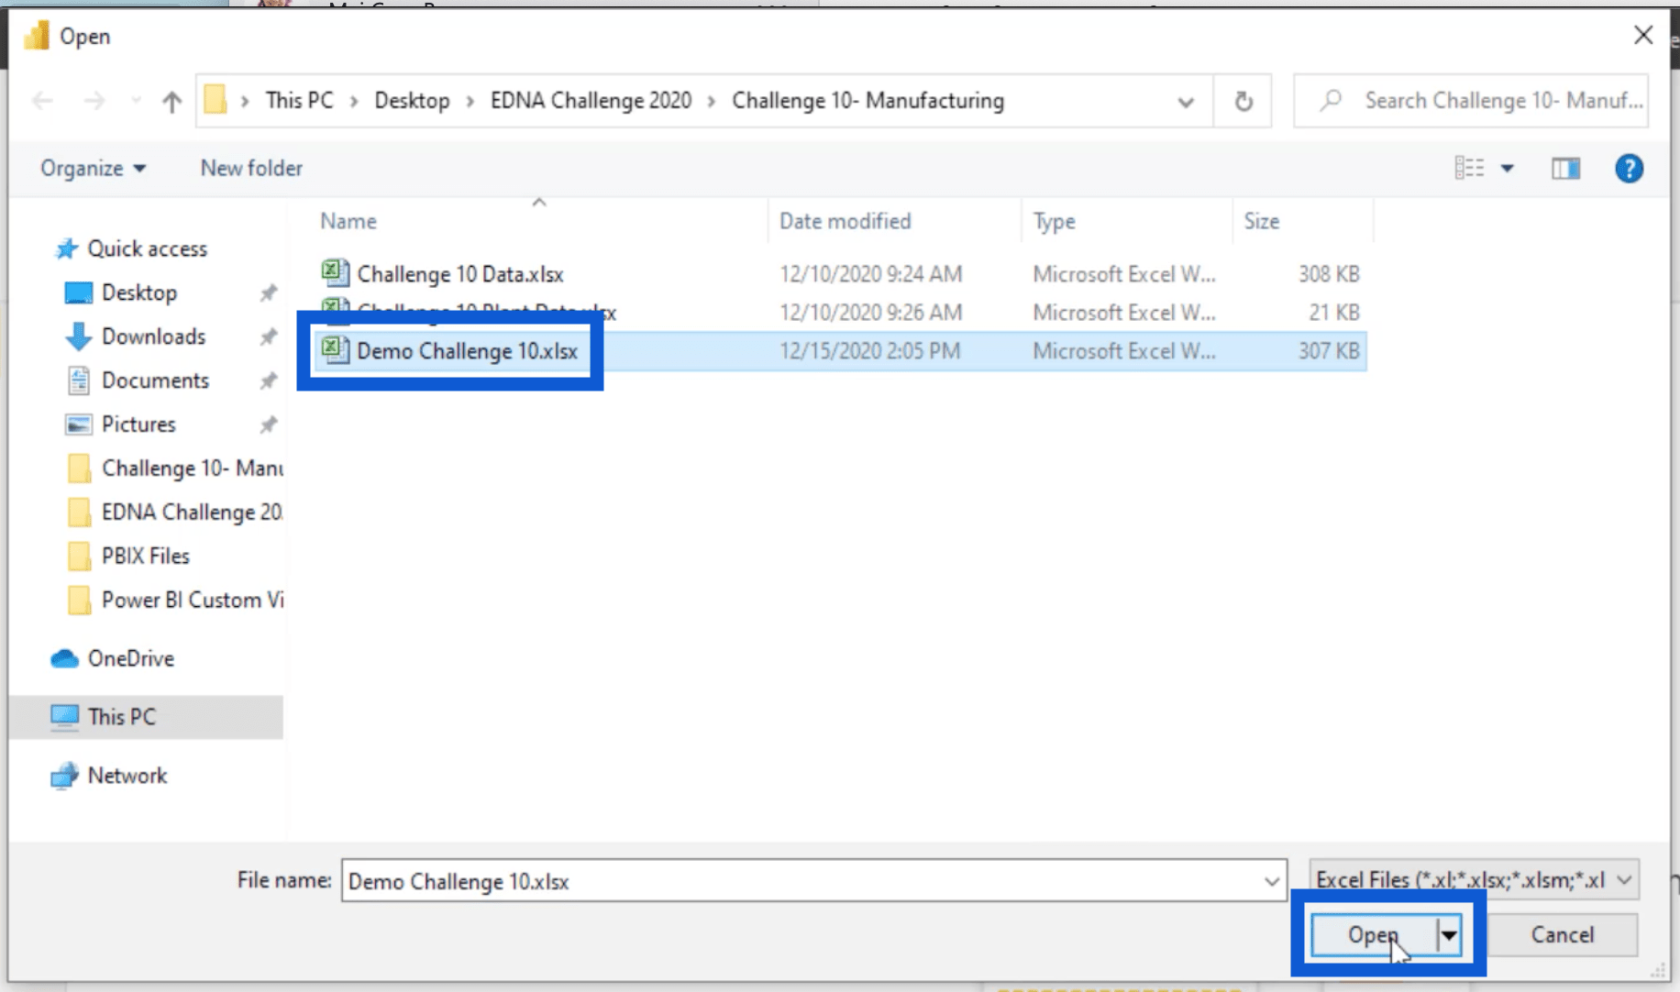Select EDNA Challenge 2020 in breadcrumb
The width and height of the screenshot is (1680, 992).
[x=590, y=100]
